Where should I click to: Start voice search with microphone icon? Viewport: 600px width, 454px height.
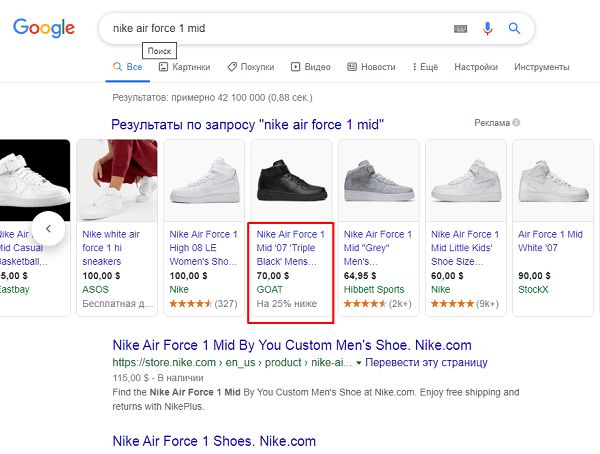click(488, 29)
